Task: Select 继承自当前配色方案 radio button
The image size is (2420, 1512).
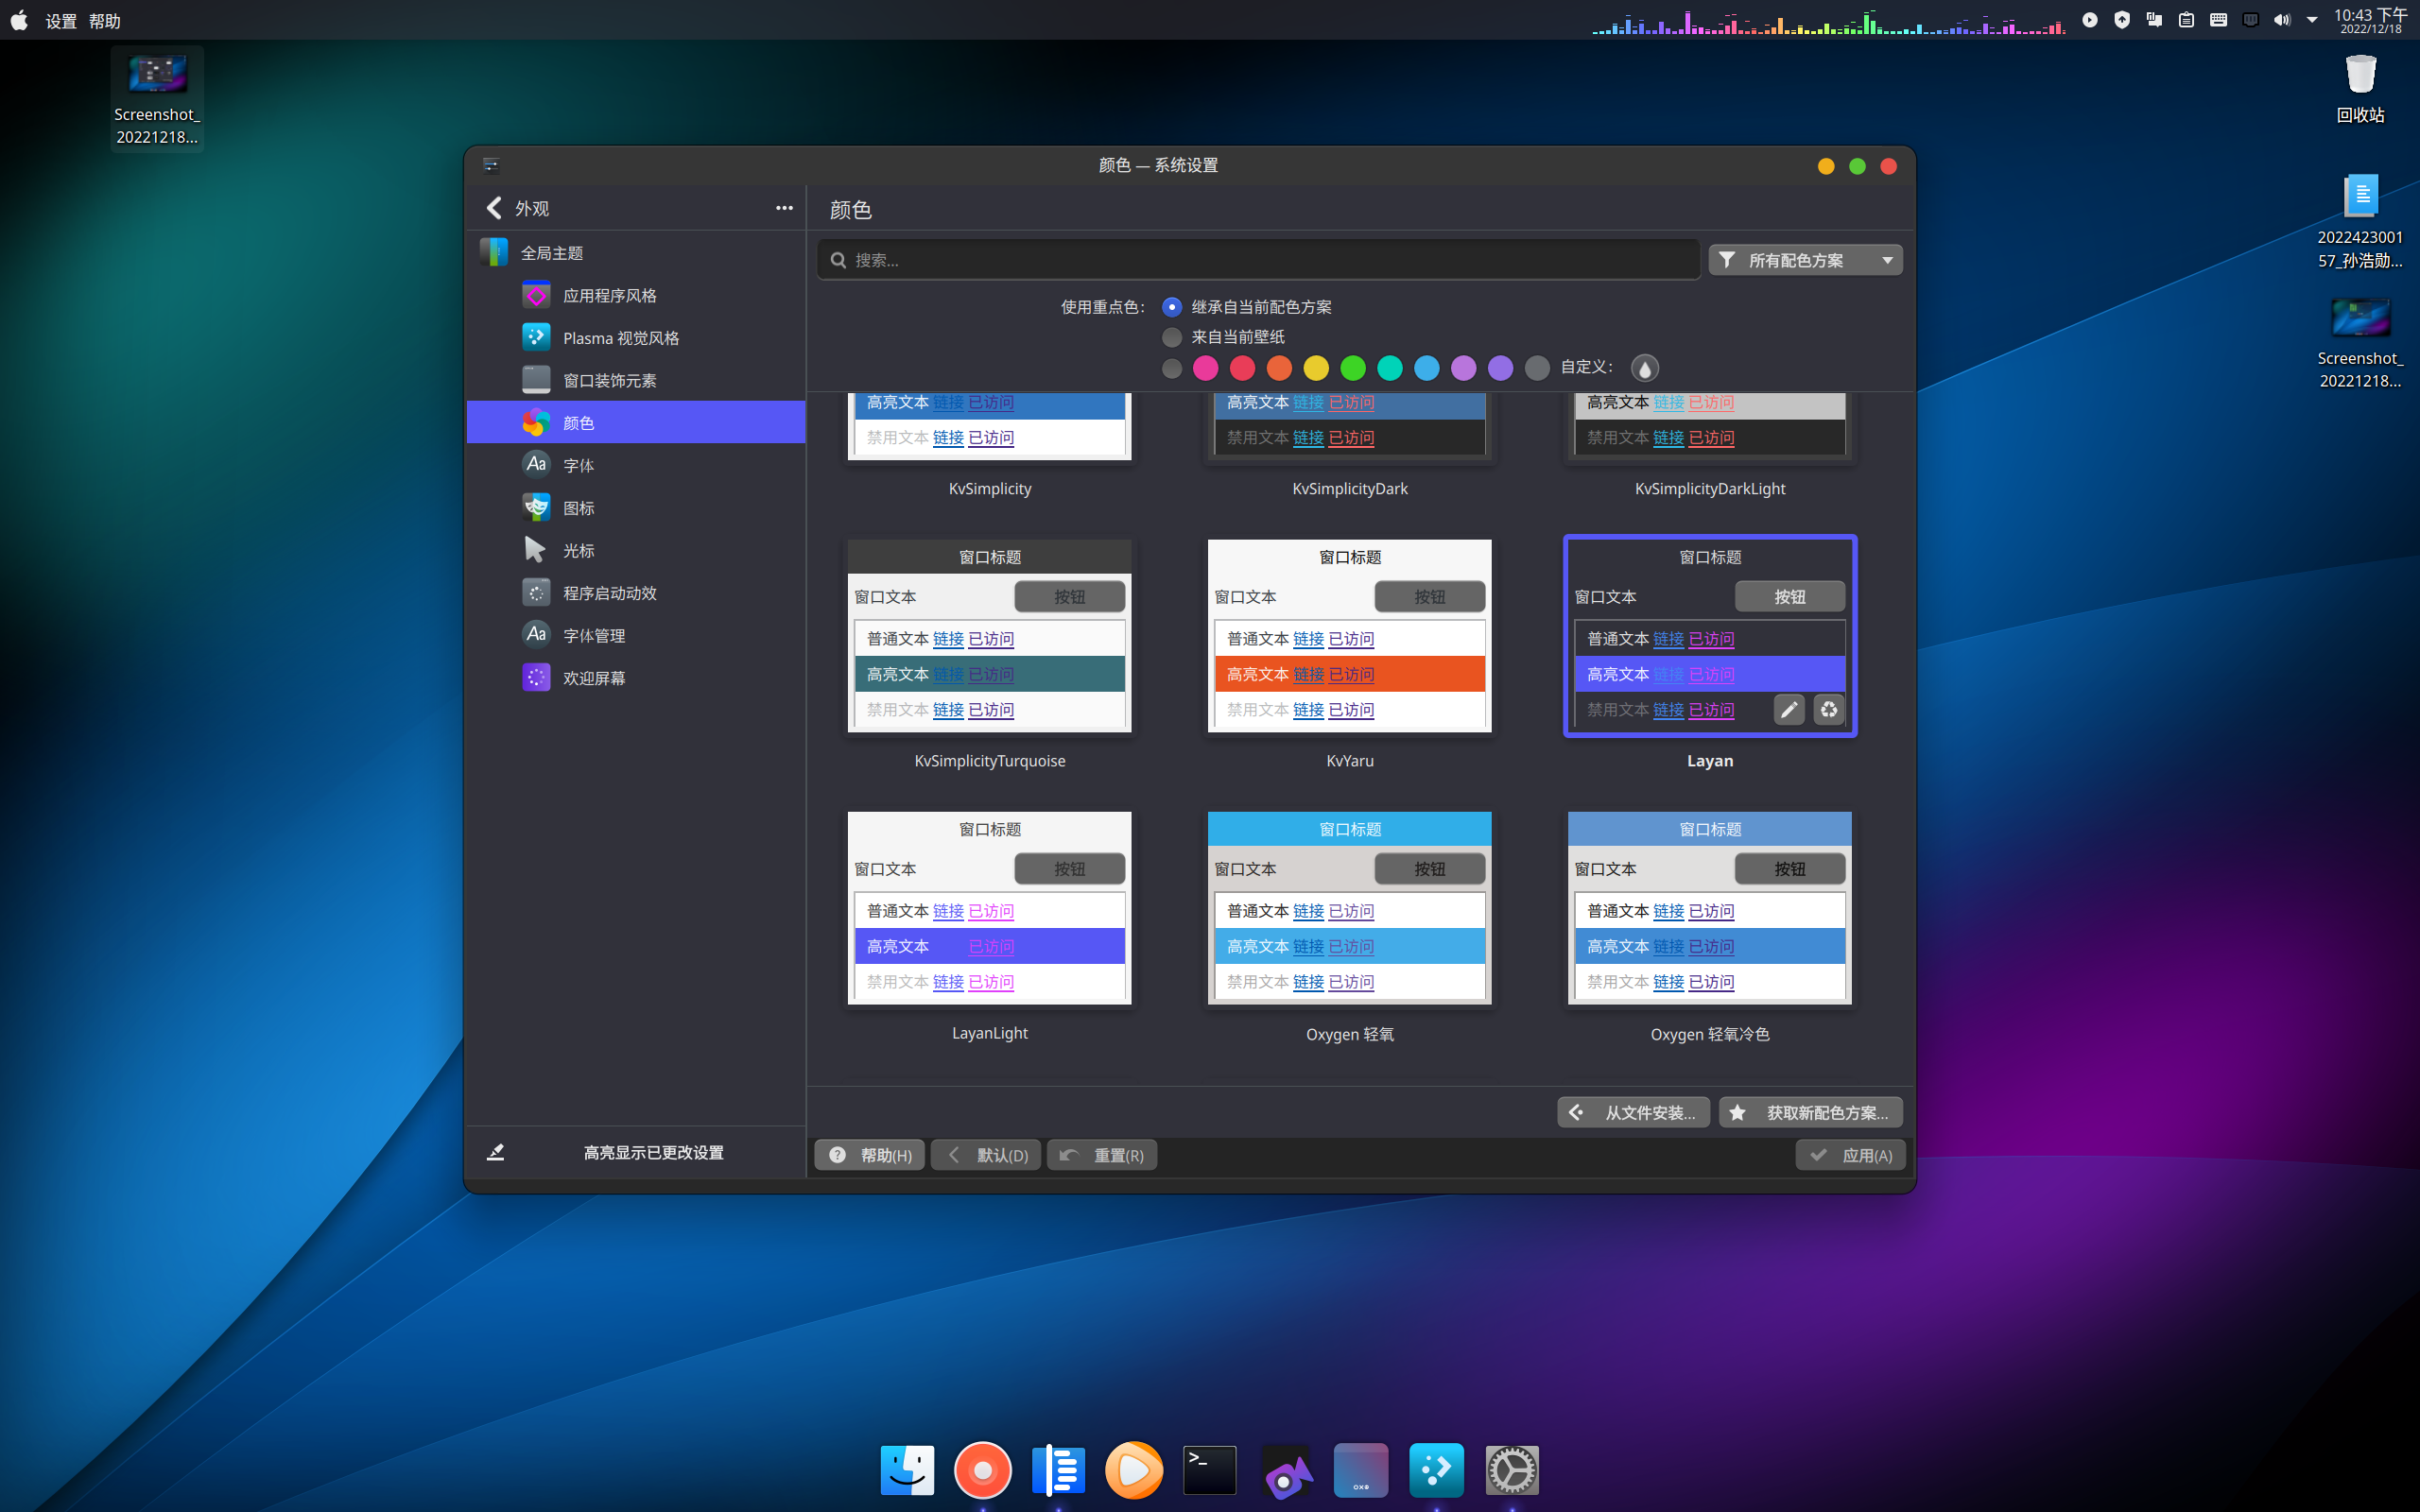Action: click(1172, 307)
